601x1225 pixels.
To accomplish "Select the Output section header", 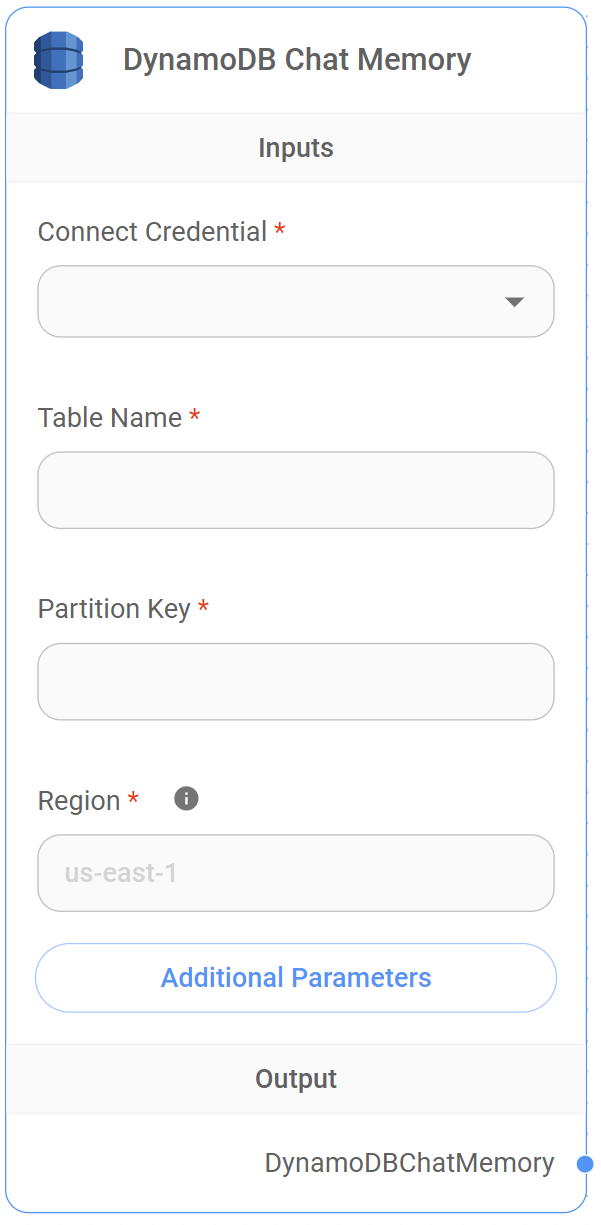I will [296, 1078].
